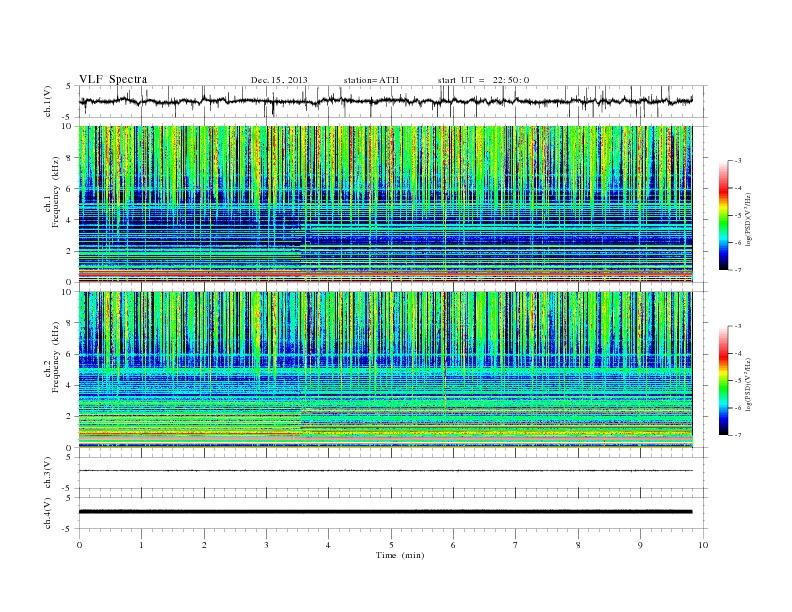Screen dimensions: 792x612
Task: Click the 'ch.4(V)' axis label
Action: click(48, 513)
